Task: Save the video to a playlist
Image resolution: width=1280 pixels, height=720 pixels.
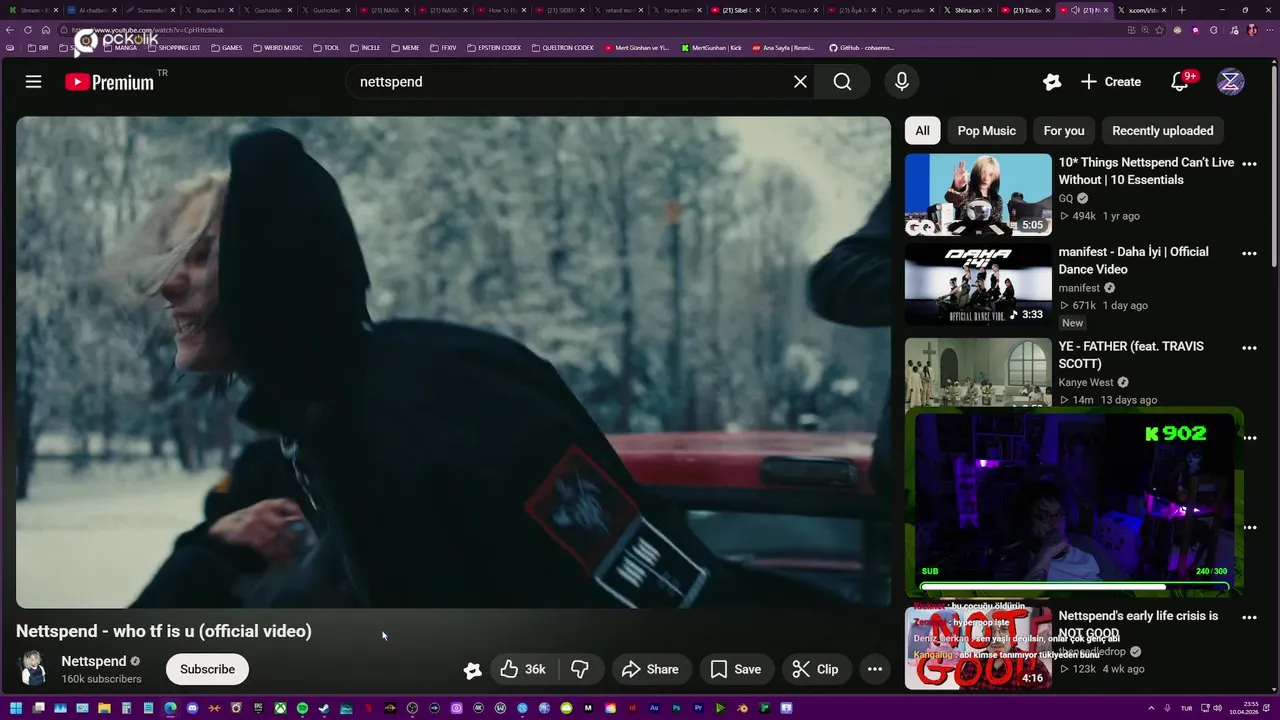Action: (736, 669)
